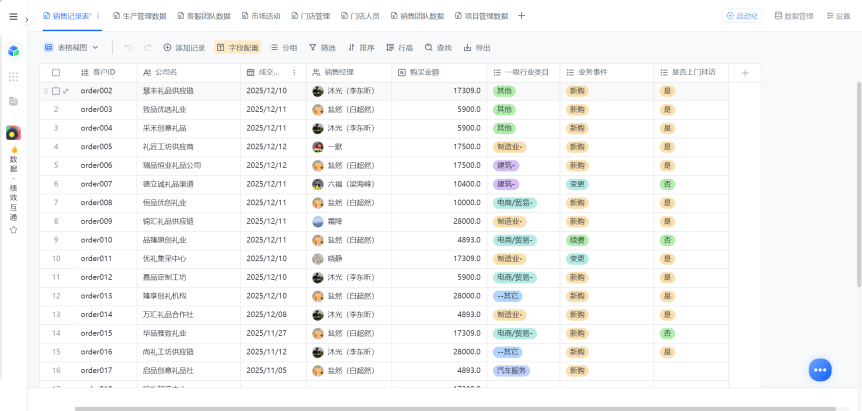The width and height of the screenshot is (862, 411).
Task: Click the undo arrow icon
Action: coord(128,48)
